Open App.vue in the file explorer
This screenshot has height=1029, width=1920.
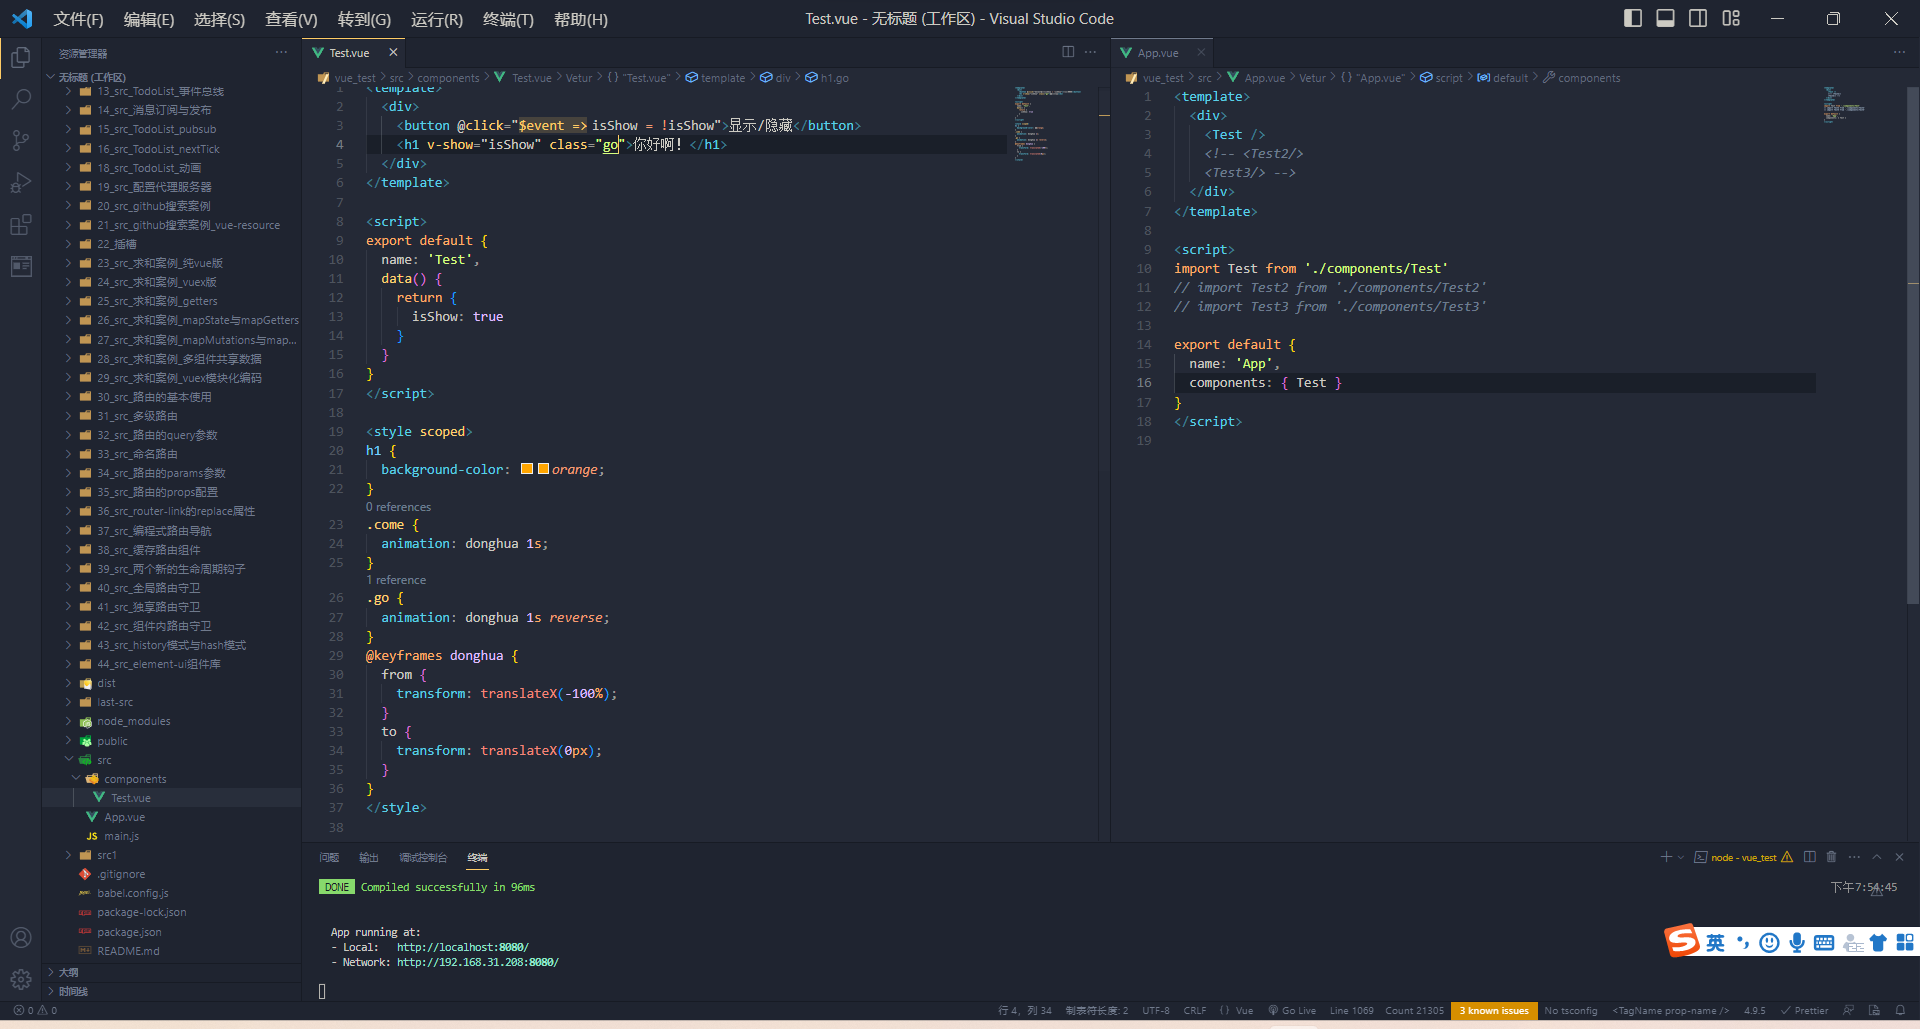point(124,817)
